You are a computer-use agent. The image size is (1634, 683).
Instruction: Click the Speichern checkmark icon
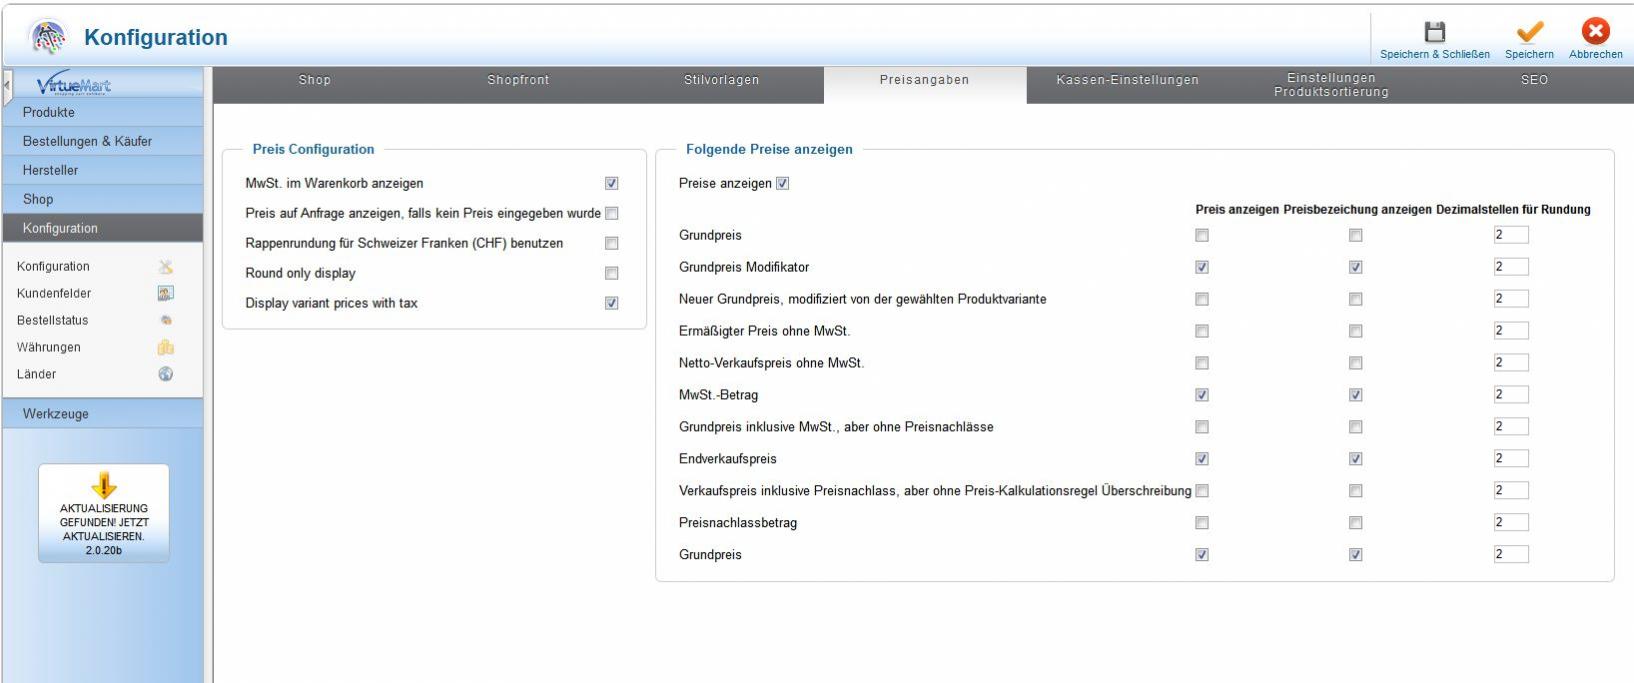coord(1529,32)
